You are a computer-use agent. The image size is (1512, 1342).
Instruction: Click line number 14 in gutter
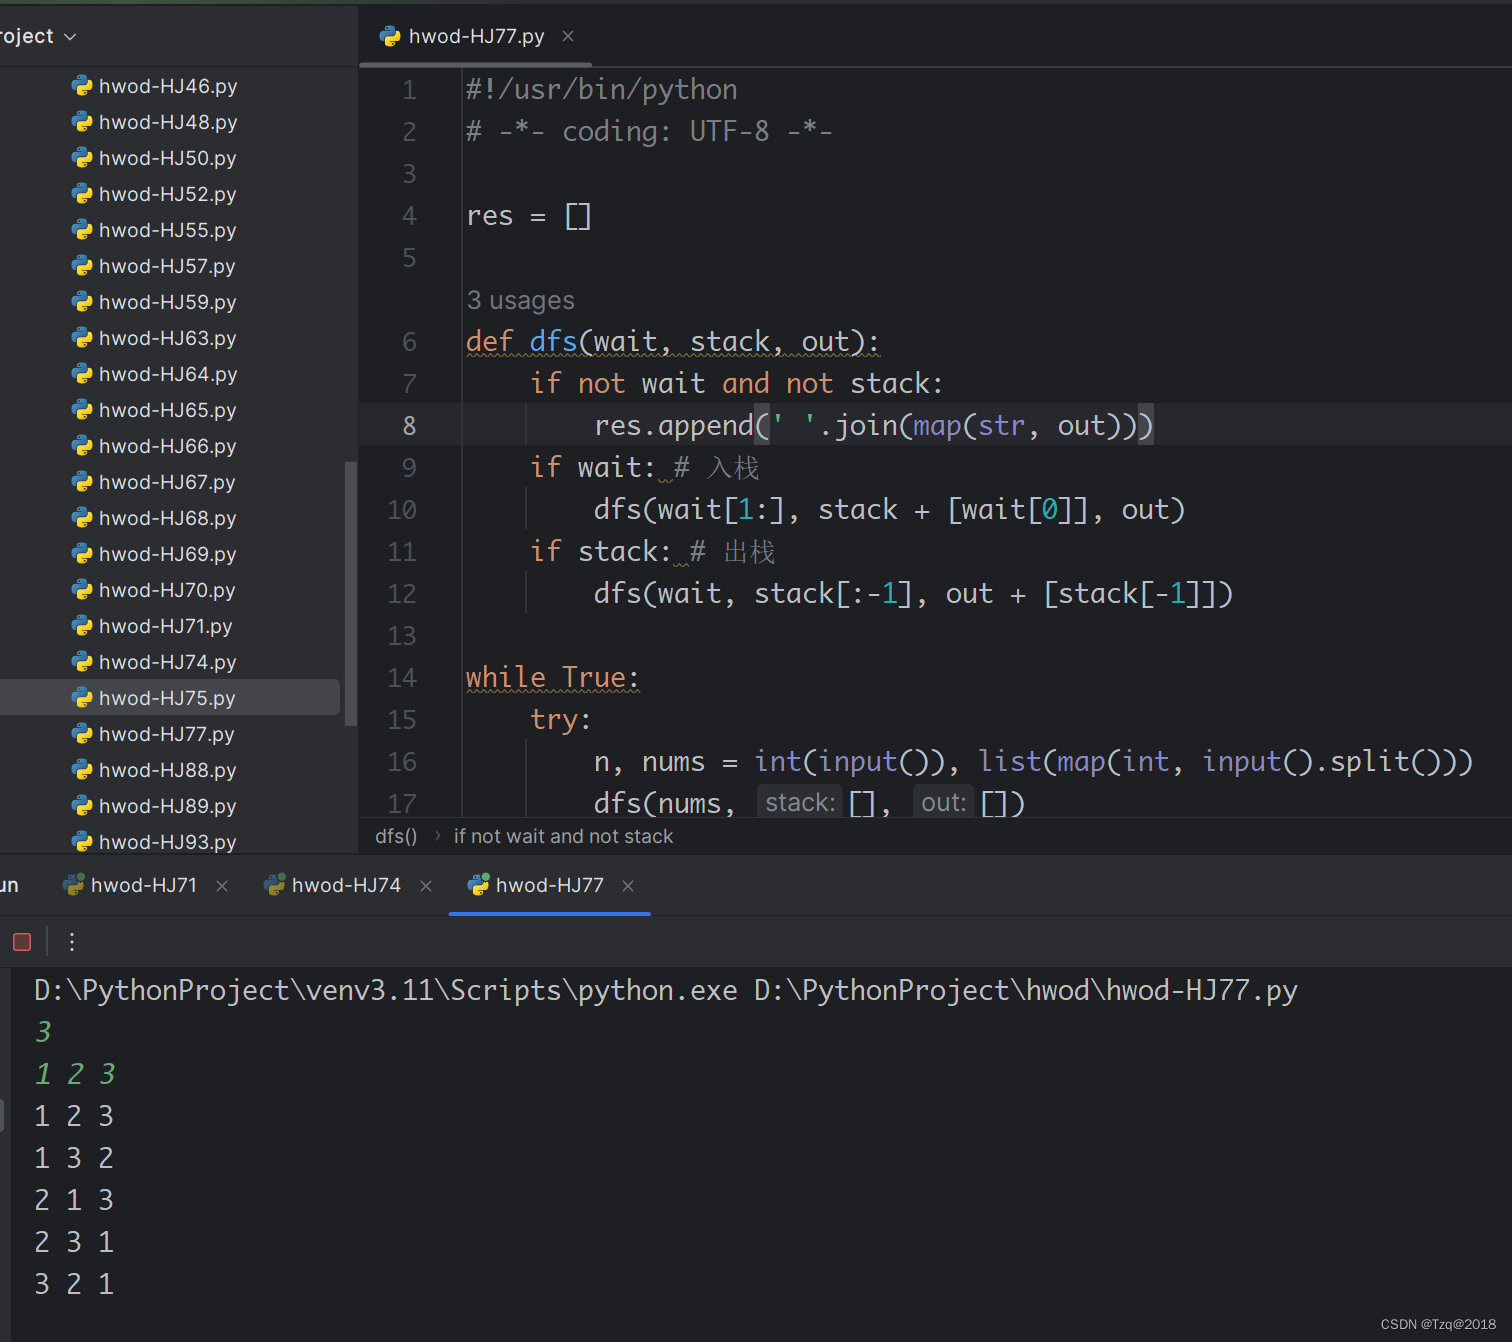(x=402, y=678)
